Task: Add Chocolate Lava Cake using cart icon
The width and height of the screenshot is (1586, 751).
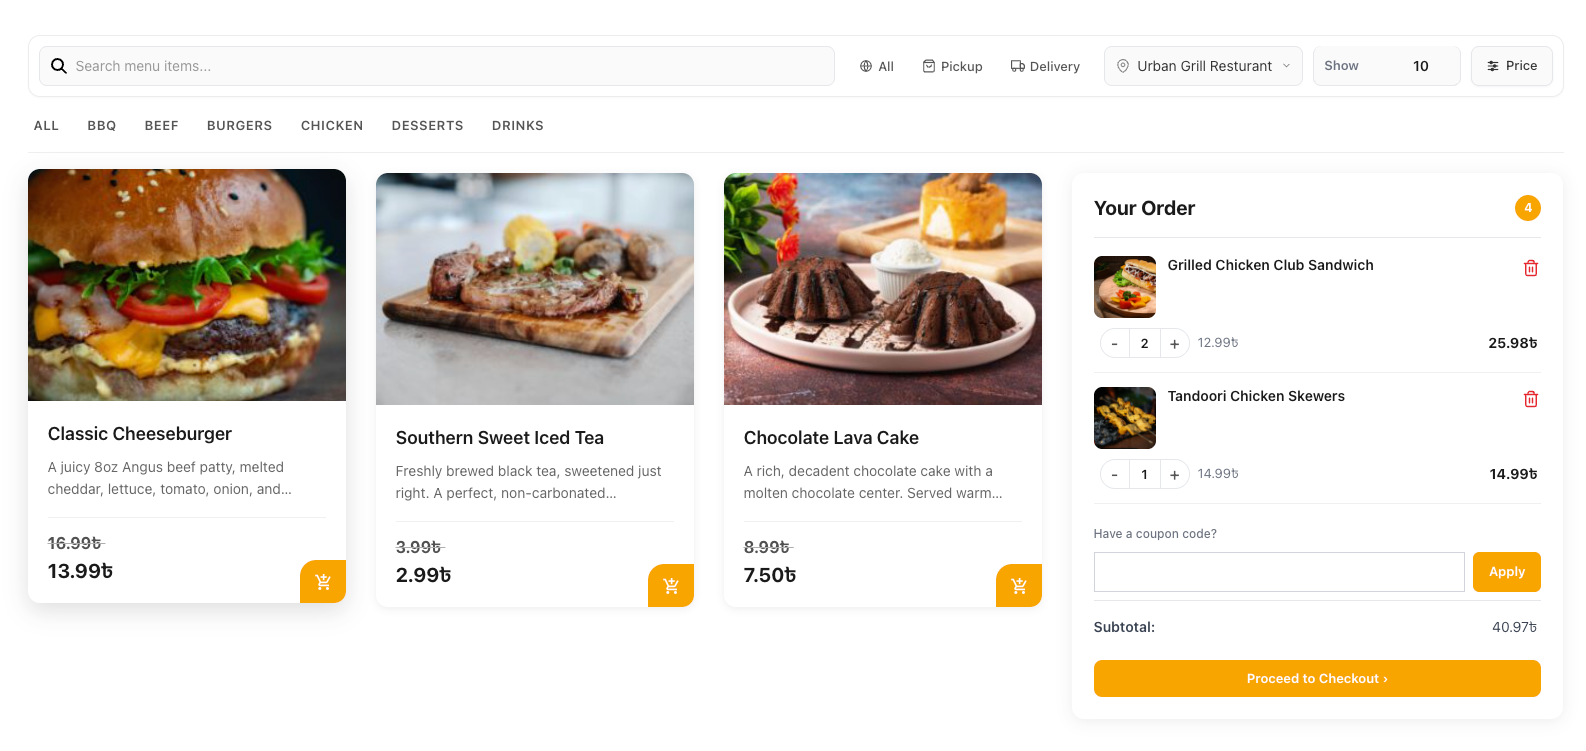Action: click(x=1018, y=585)
